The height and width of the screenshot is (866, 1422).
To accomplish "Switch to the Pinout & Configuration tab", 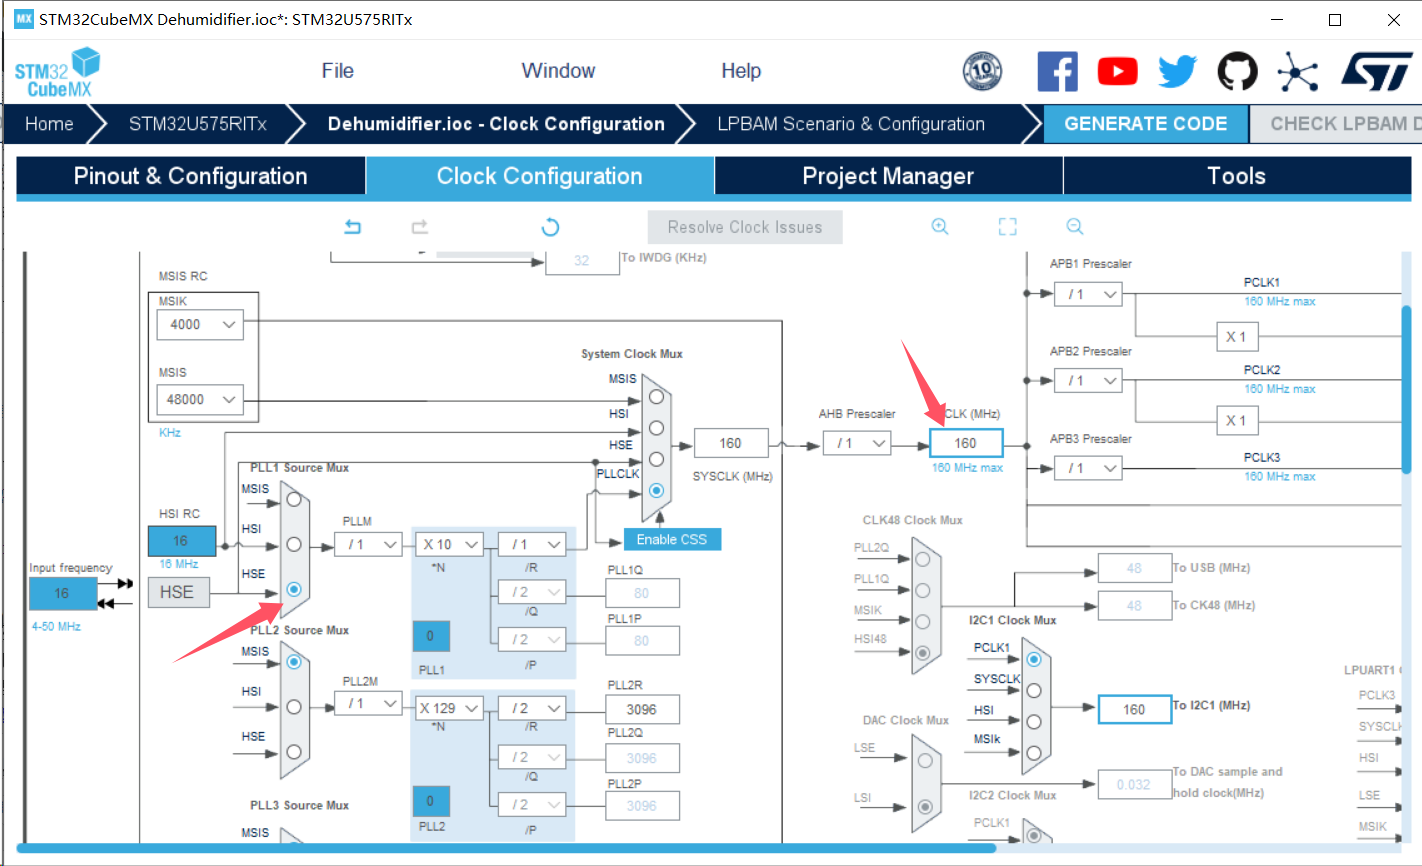I will [191, 176].
